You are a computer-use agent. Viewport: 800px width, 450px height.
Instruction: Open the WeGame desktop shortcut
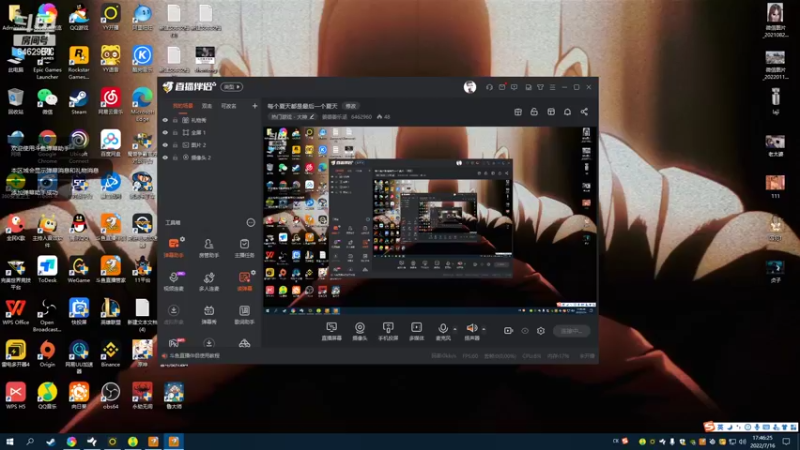(79, 269)
